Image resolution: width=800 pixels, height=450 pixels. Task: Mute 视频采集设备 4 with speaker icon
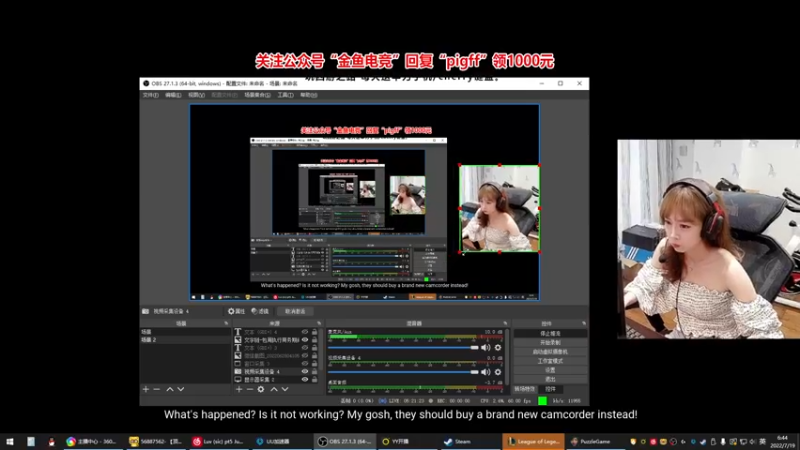486,372
